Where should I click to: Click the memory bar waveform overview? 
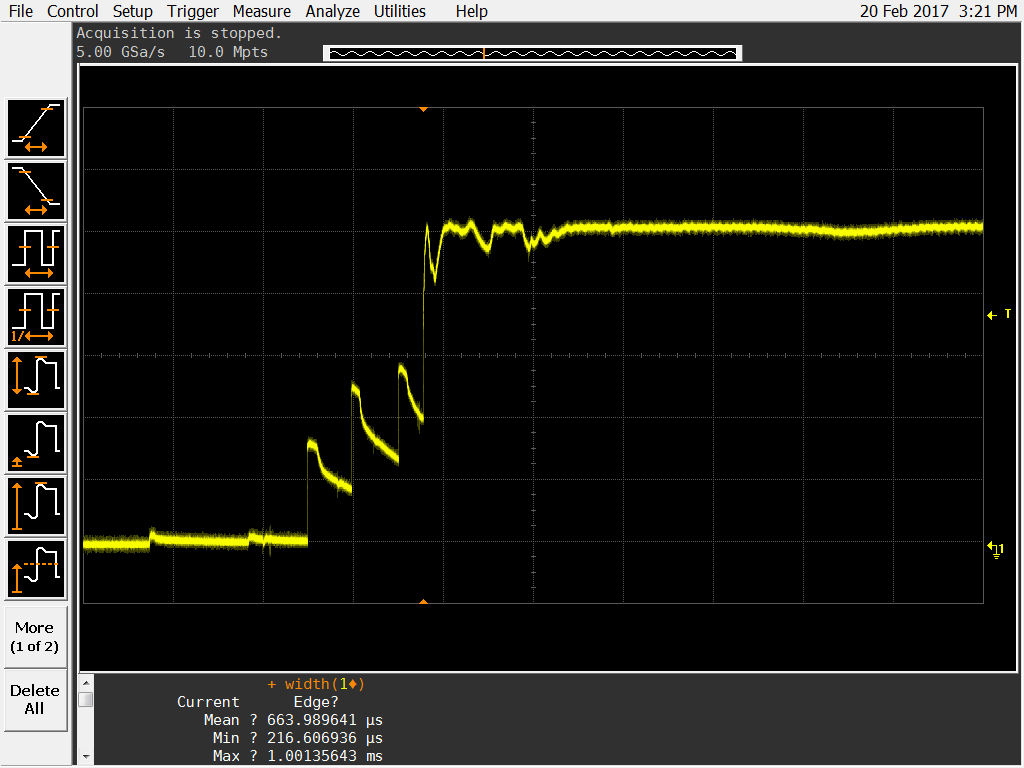pyautogui.click(x=532, y=54)
